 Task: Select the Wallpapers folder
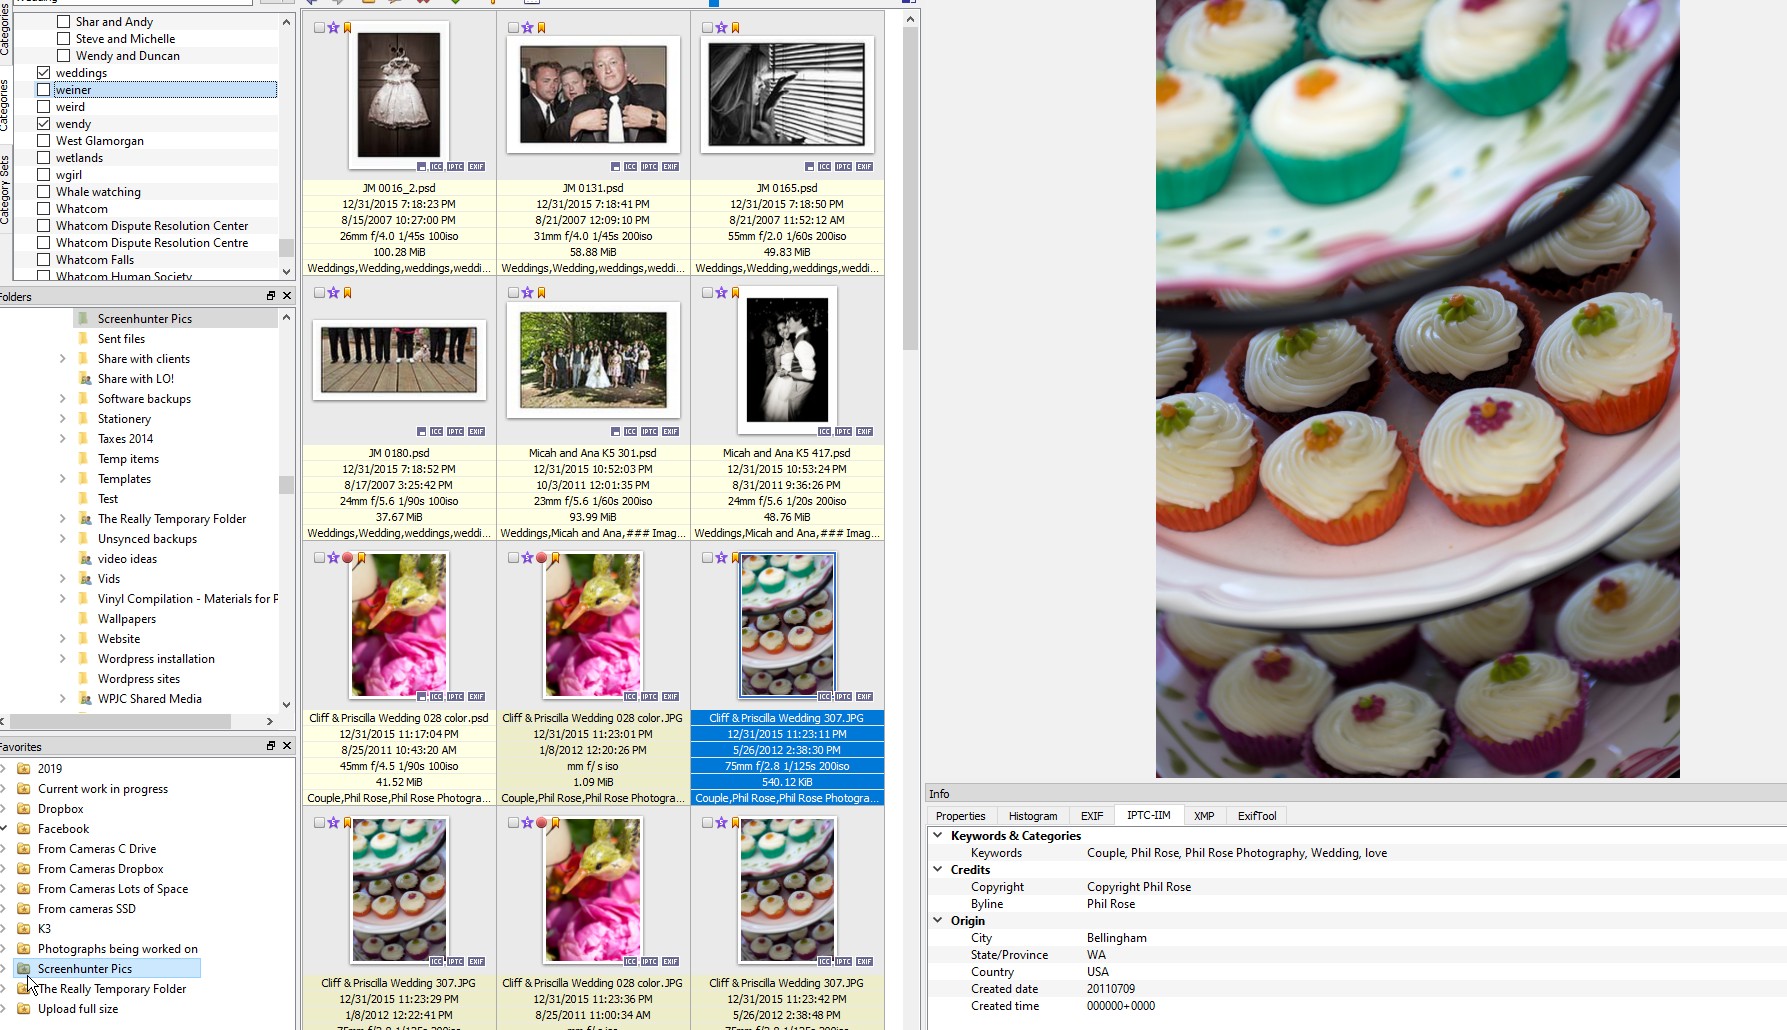point(127,619)
